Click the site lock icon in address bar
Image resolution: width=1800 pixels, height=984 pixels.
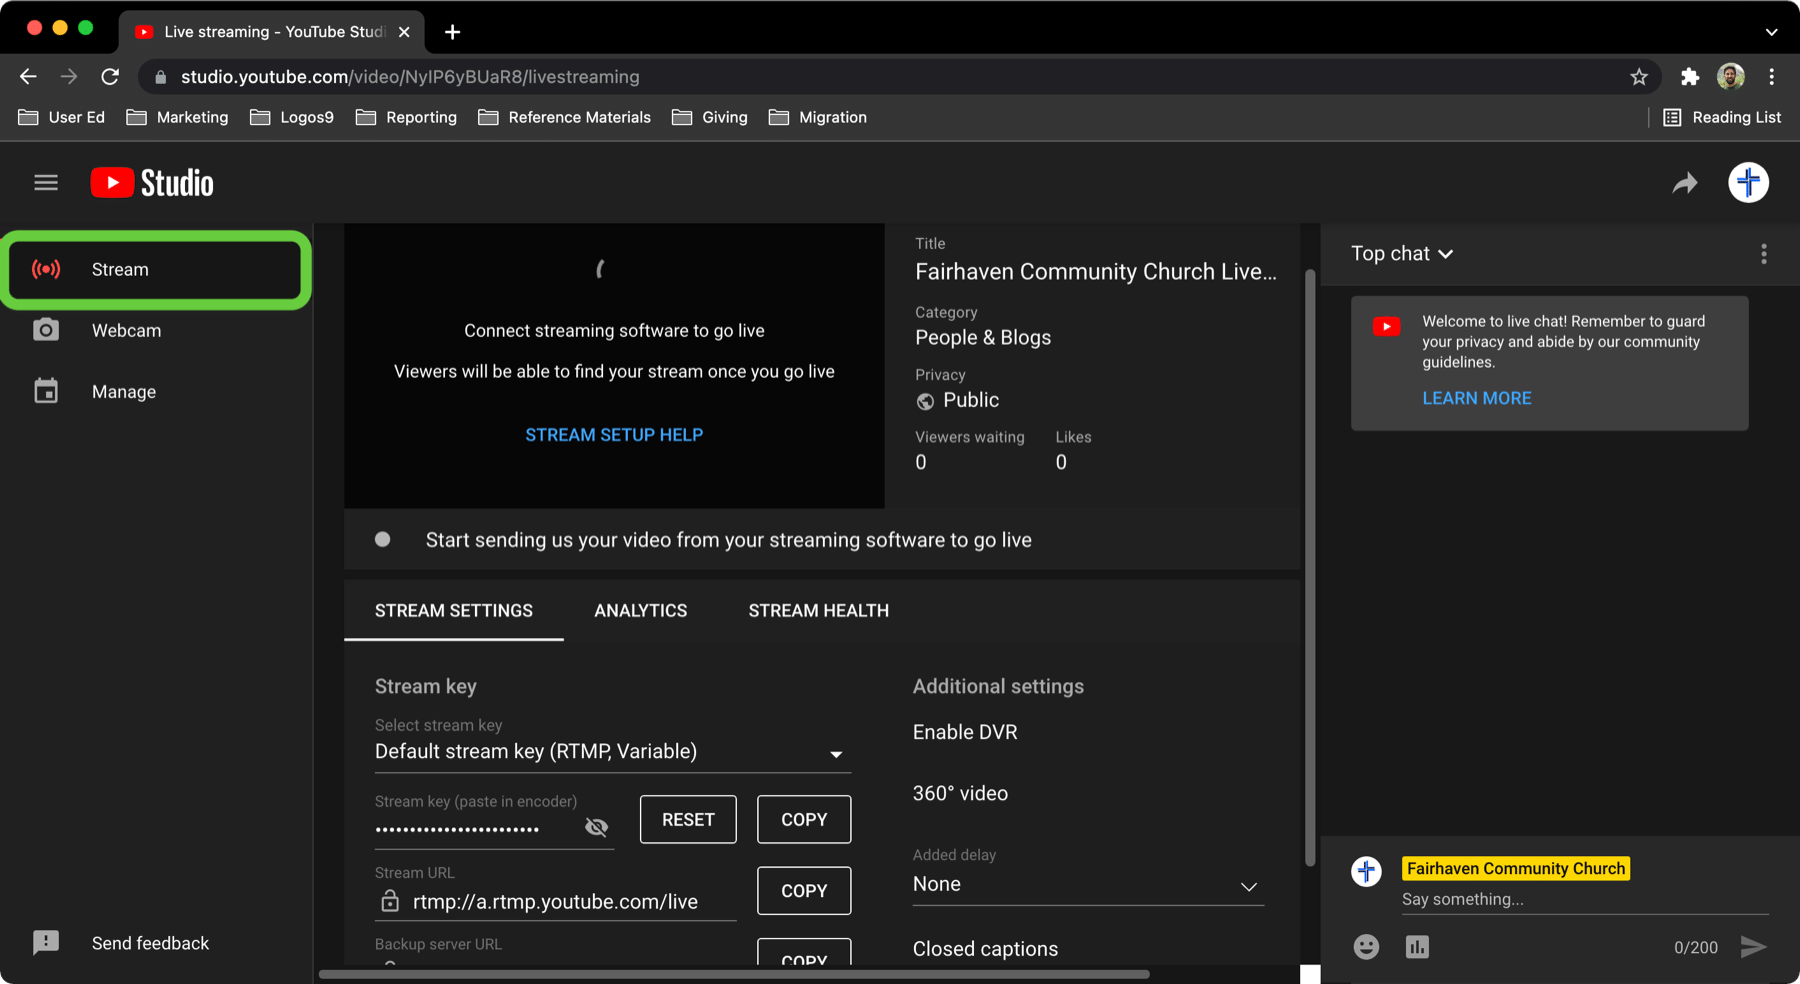coord(160,77)
